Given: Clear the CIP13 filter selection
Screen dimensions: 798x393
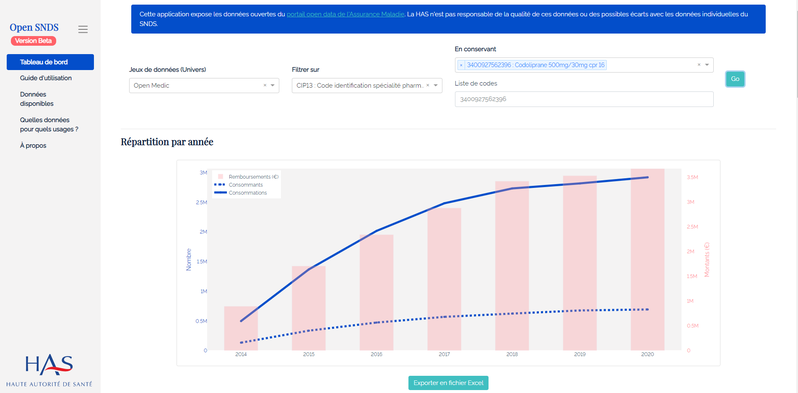Looking at the screenshot, I should click(x=428, y=86).
